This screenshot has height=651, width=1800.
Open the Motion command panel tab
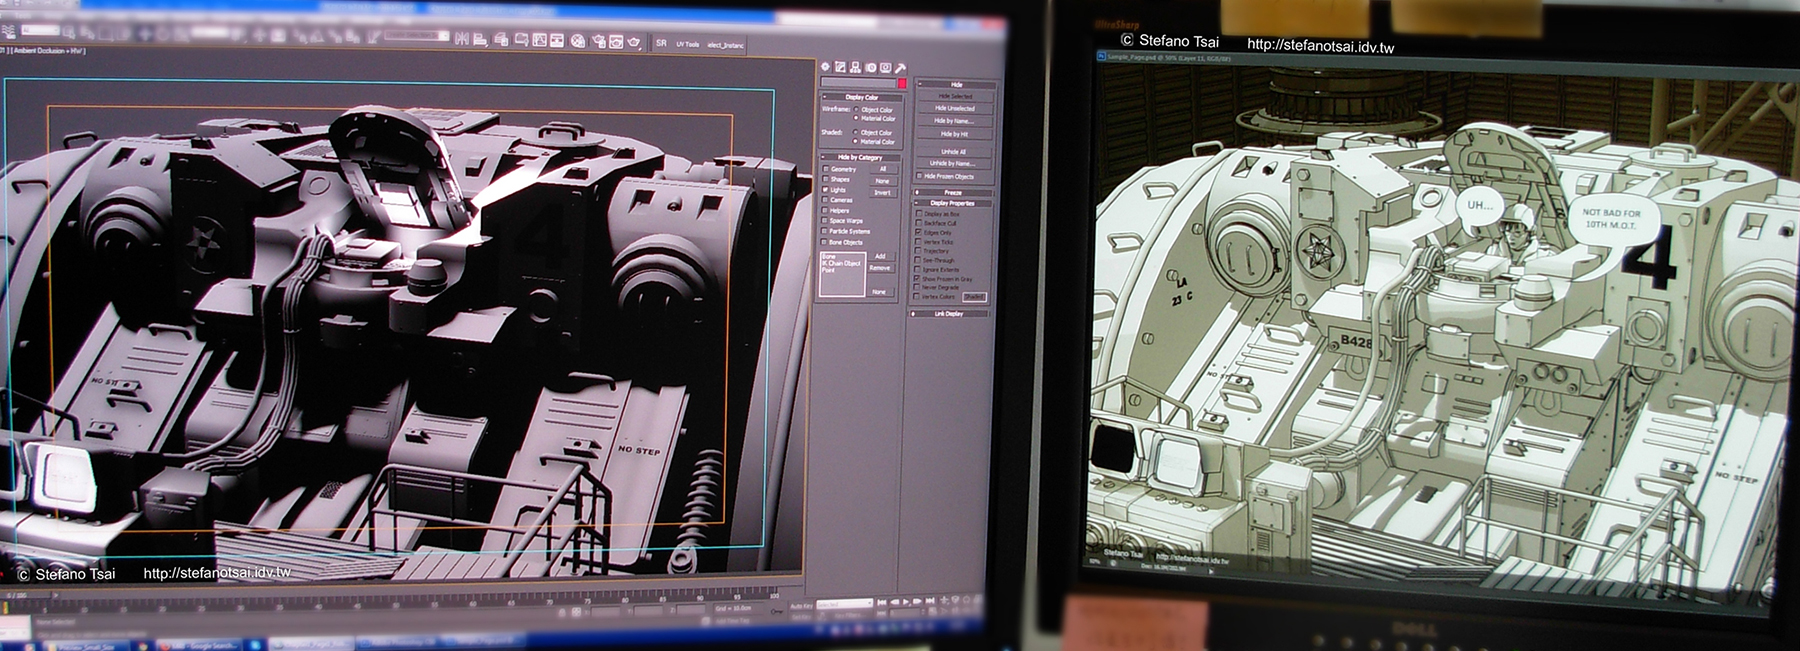point(870,67)
